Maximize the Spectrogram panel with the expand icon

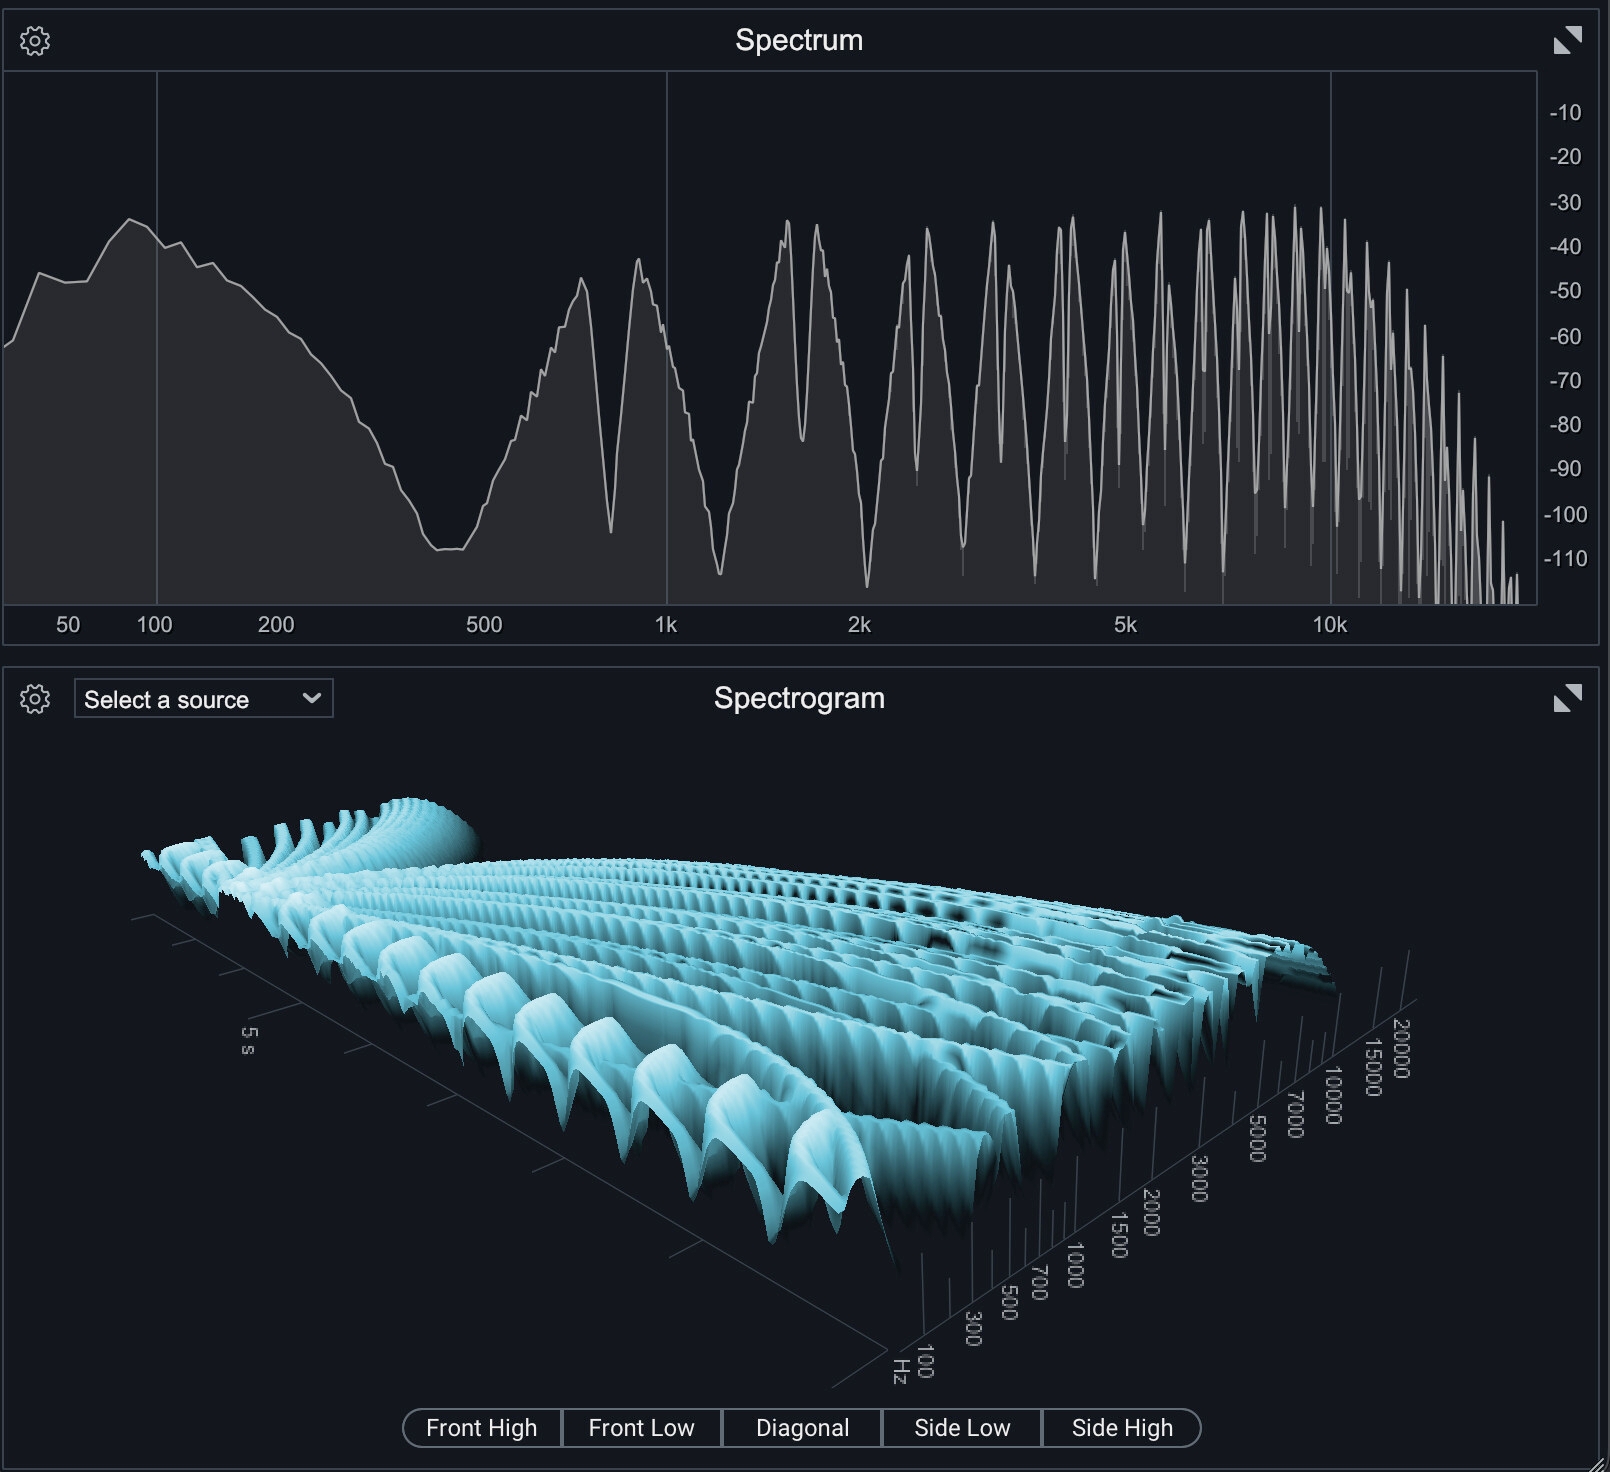tap(1567, 698)
